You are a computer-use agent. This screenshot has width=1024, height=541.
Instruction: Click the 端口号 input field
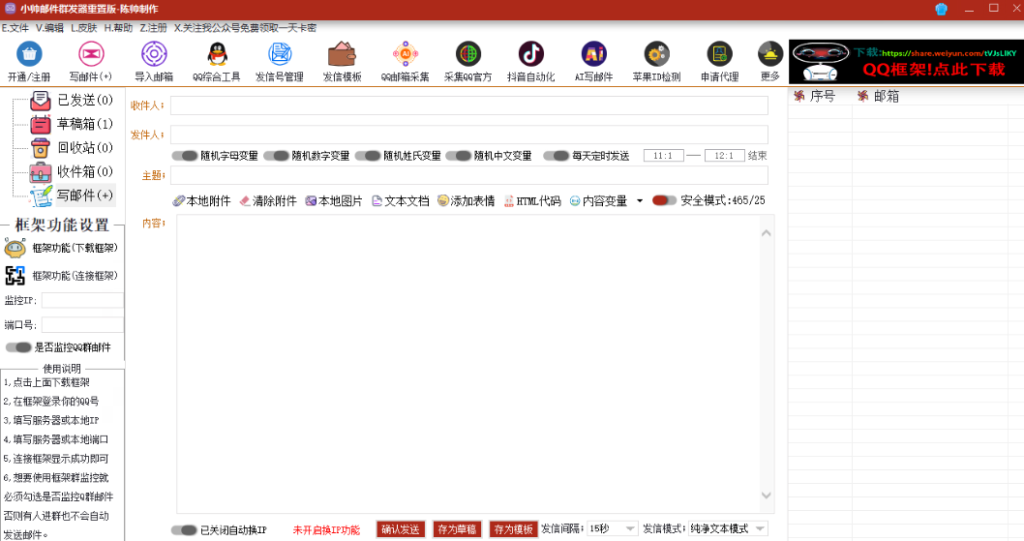[82, 325]
